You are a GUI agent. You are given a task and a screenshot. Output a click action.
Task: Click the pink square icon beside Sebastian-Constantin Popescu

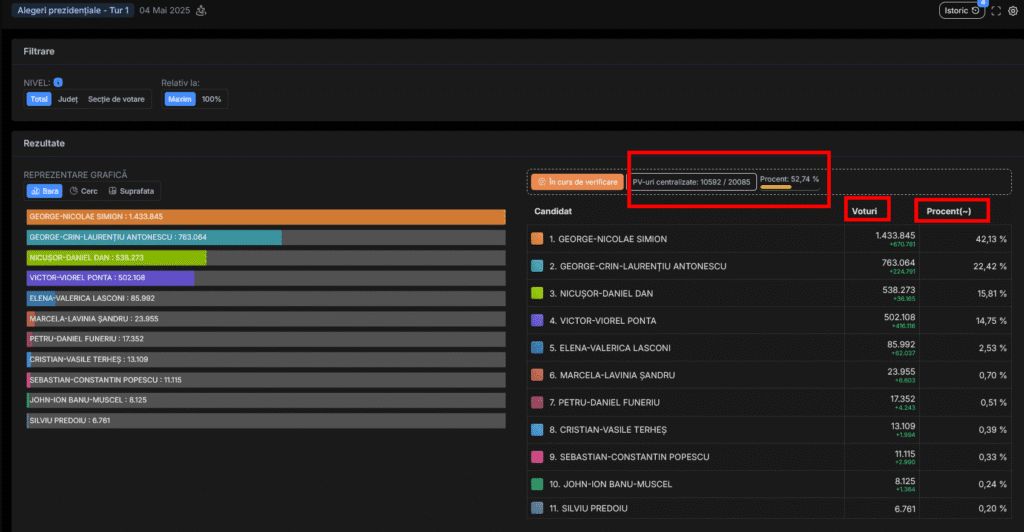pos(538,456)
